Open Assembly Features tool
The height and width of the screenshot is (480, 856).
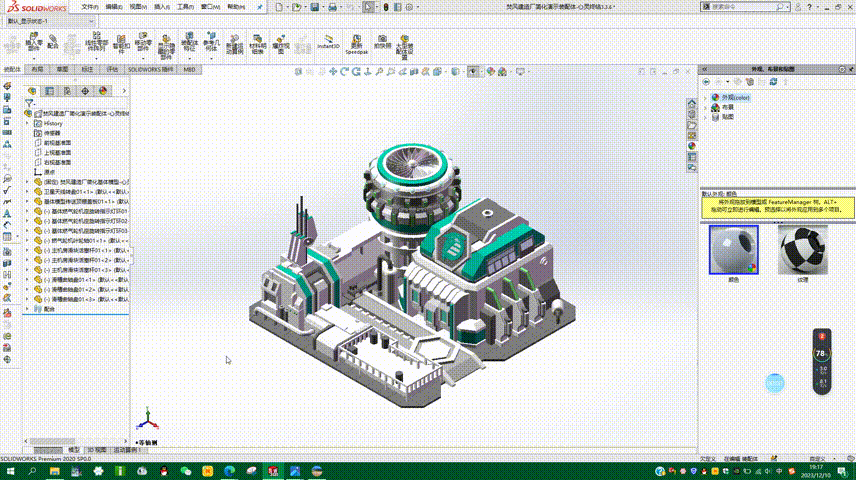189,43
